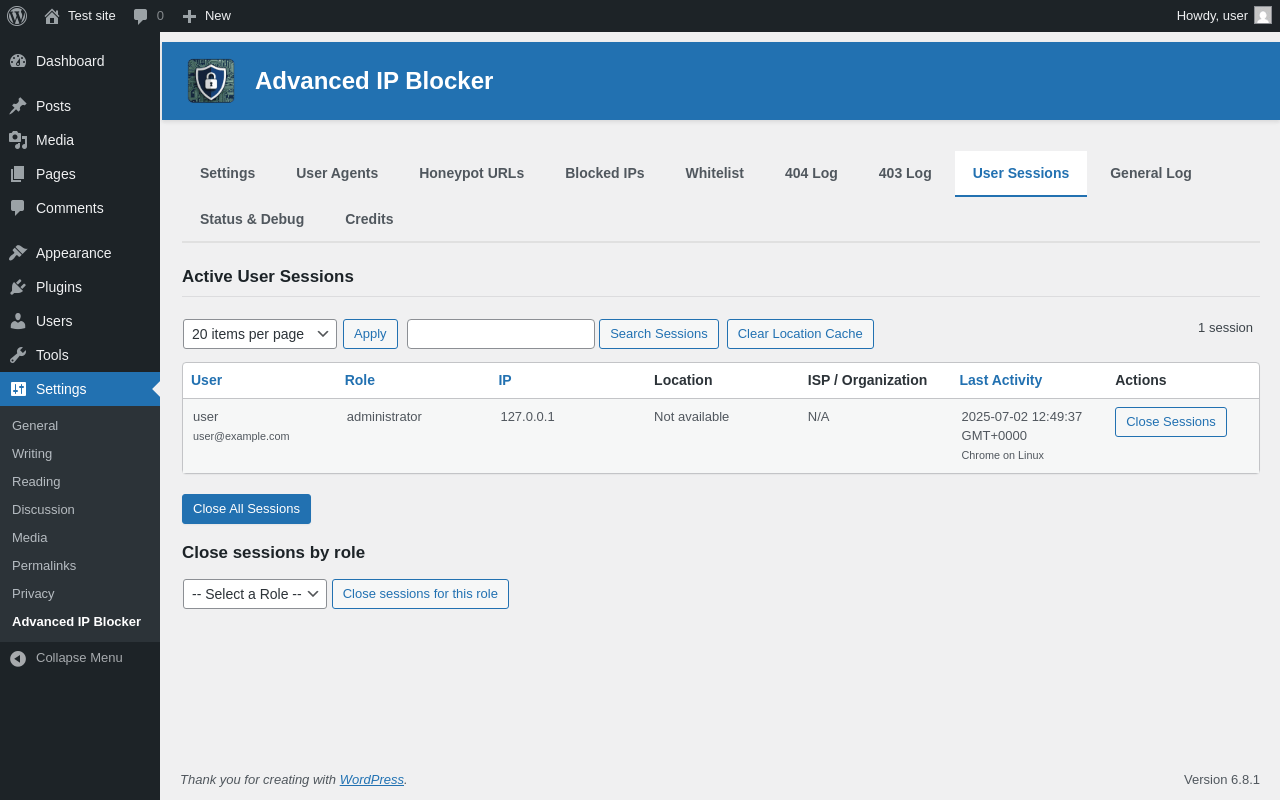Click user@example.com email text

coord(241,436)
